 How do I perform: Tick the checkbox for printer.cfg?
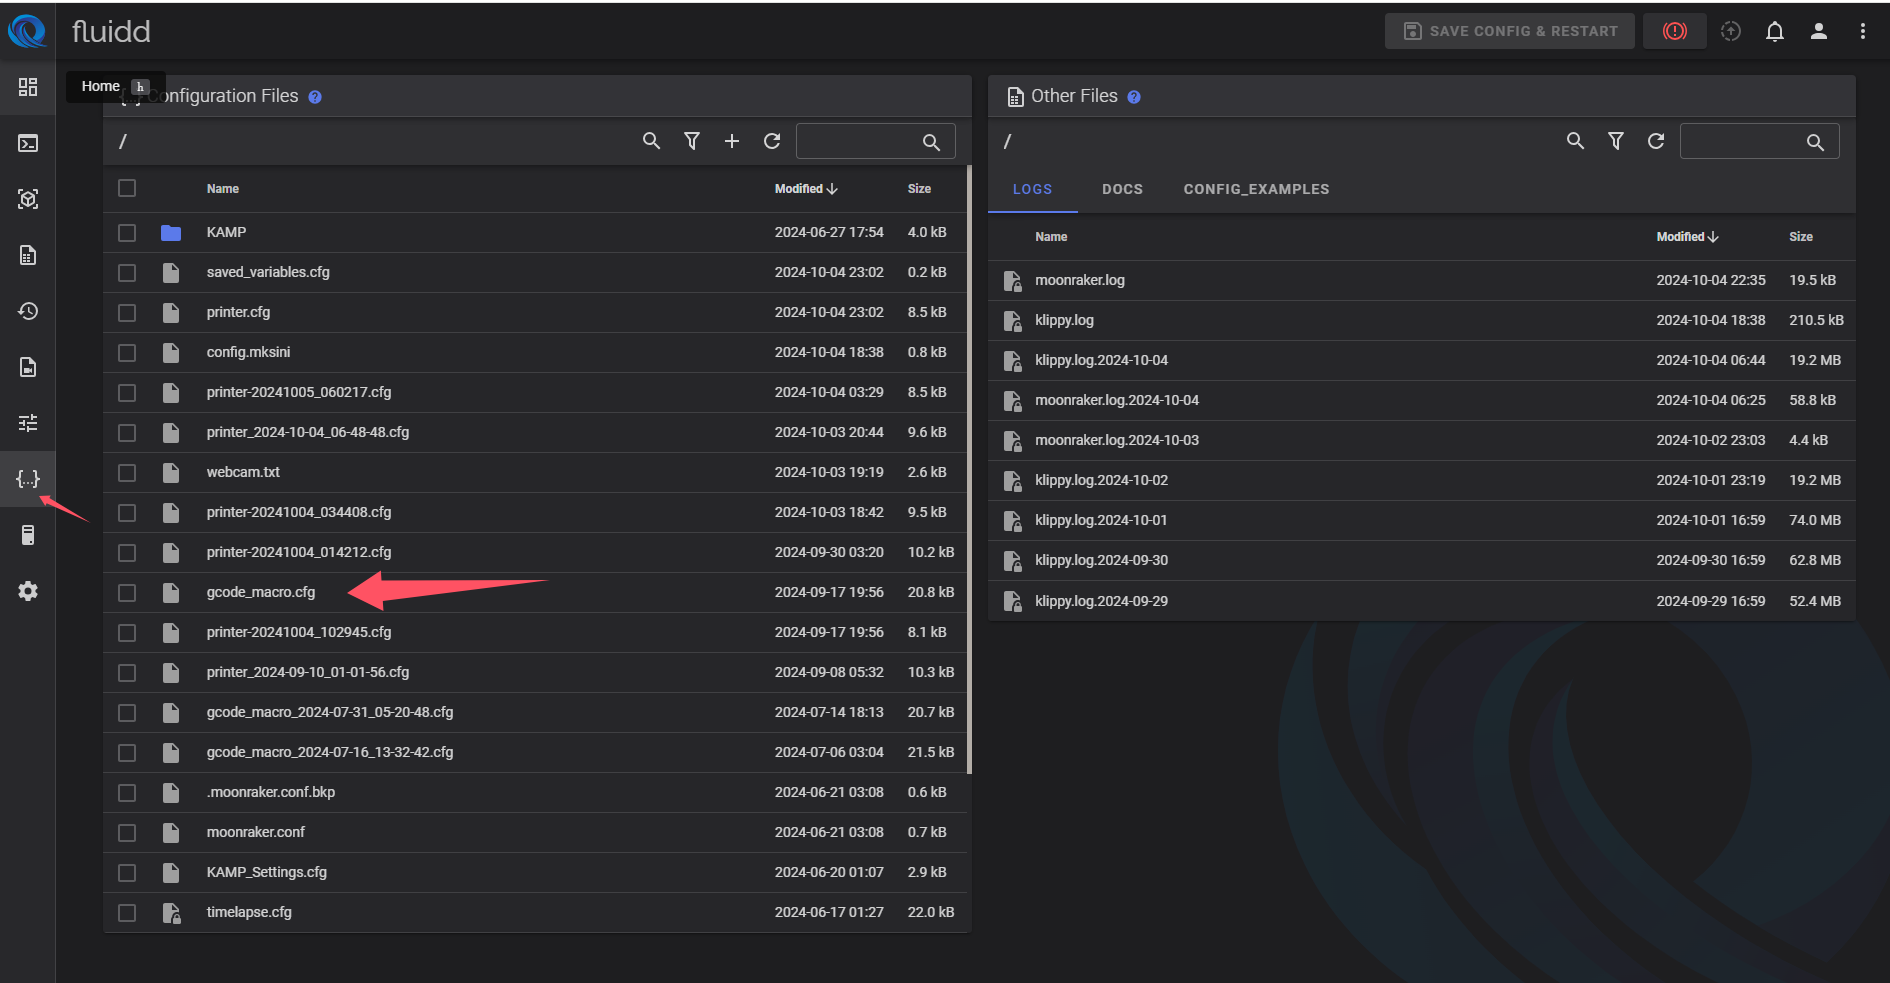pos(127,313)
